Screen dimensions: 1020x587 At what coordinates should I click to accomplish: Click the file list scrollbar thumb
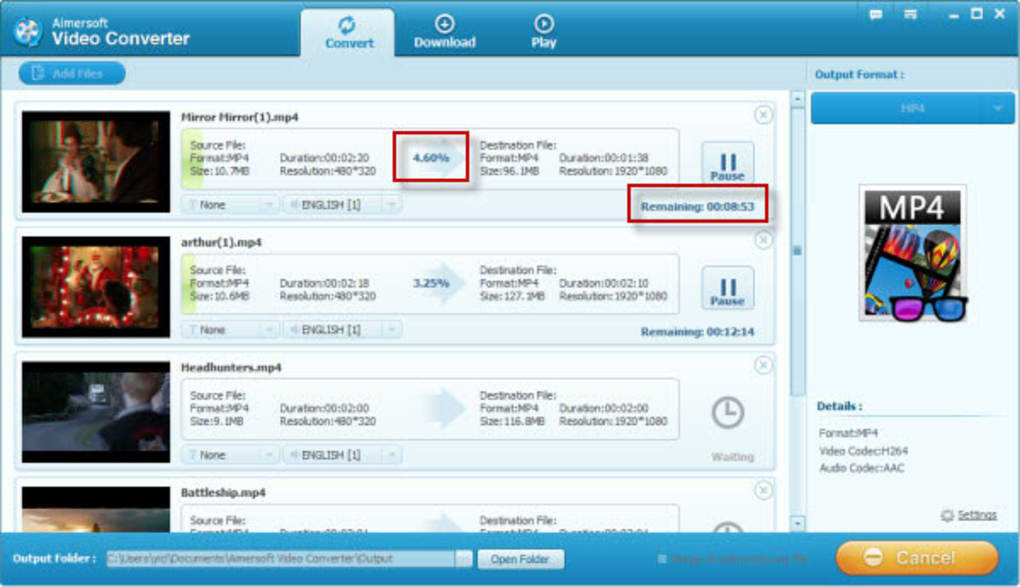[x=798, y=251]
